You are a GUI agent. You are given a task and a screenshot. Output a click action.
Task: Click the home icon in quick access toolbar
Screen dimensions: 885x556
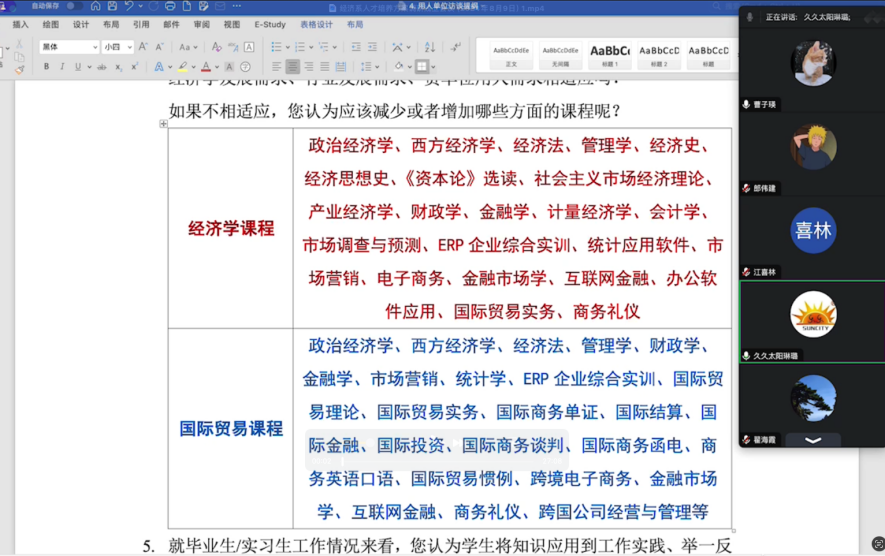point(95,6)
